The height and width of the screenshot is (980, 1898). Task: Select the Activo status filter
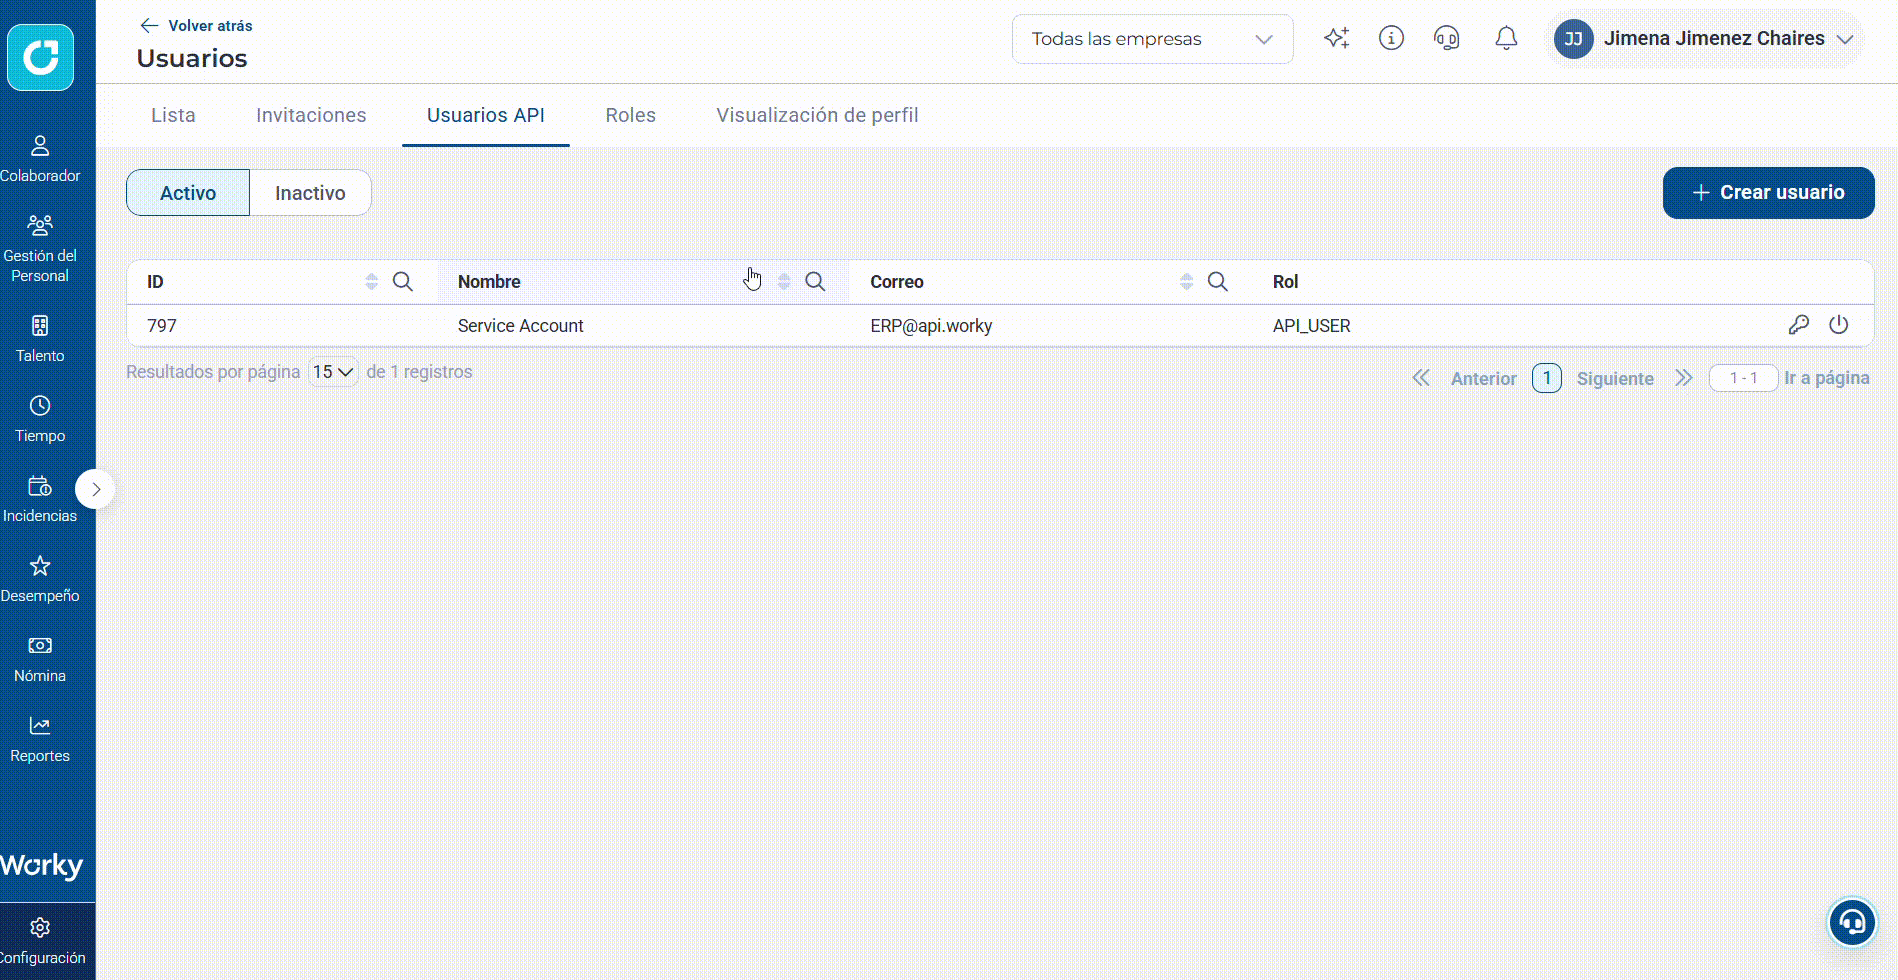coord(188,193)
